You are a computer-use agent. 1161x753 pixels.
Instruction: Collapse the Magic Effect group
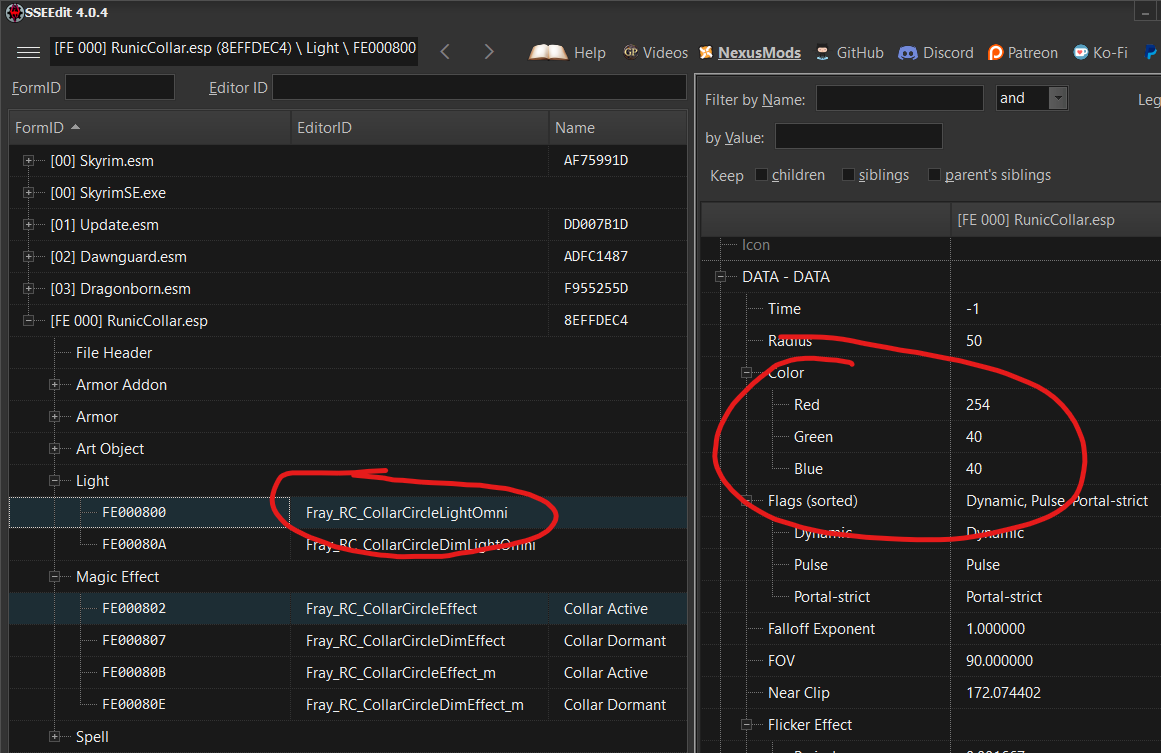(x=54, y=577)
